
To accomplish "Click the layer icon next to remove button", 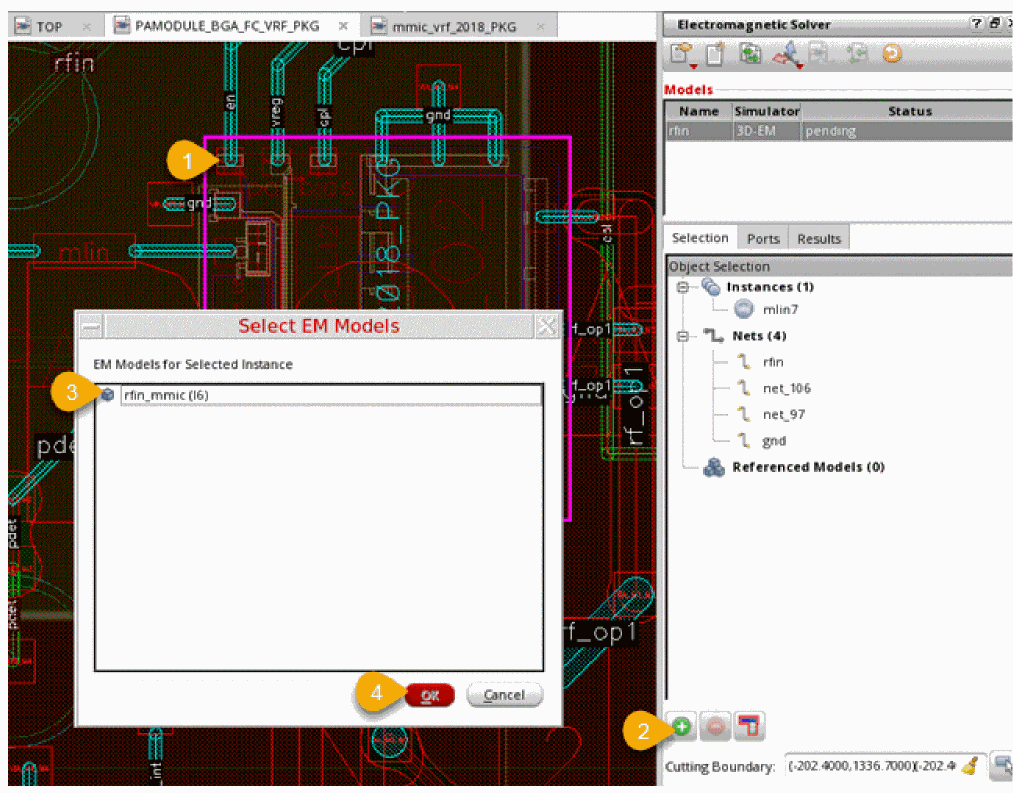I will tap(748, 727).
